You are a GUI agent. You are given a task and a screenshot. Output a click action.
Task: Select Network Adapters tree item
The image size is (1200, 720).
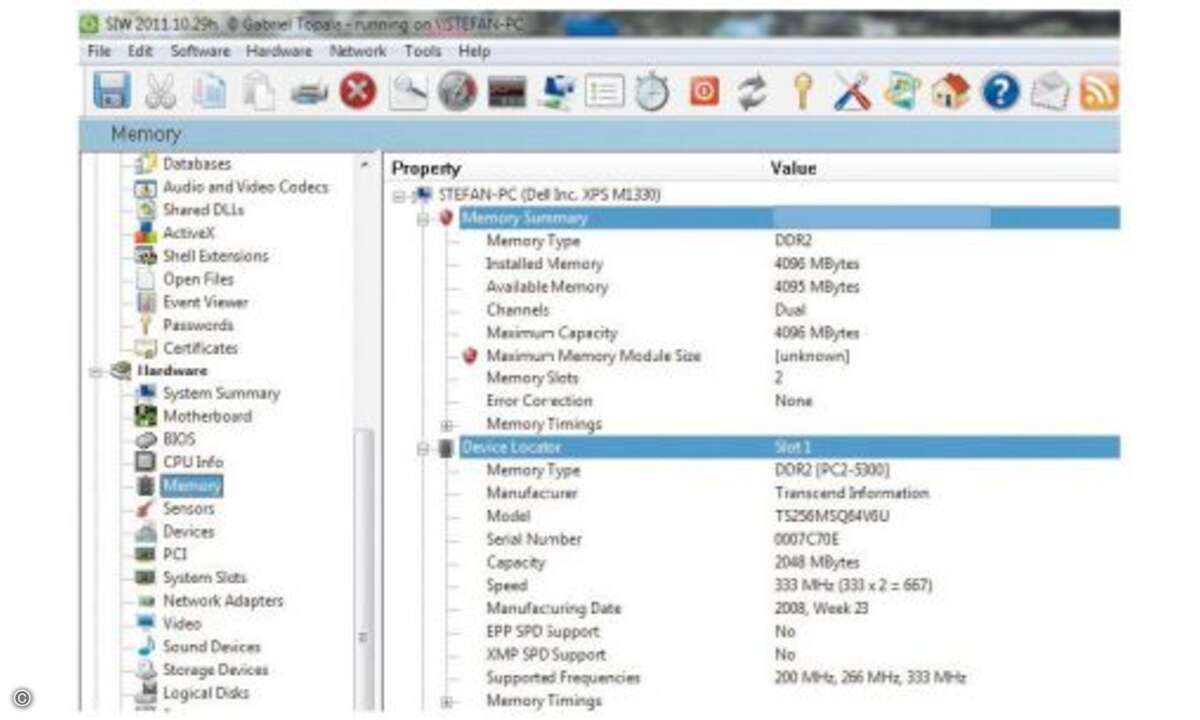click(223, 601)
